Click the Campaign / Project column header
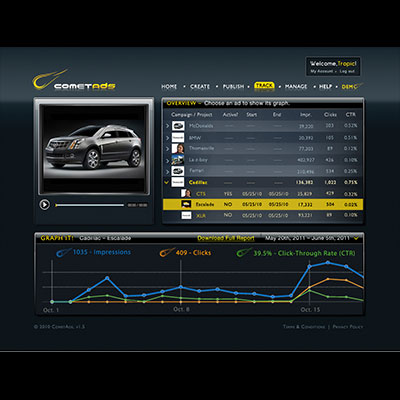The height and width of the screenshot is (400, 400). pos(192,115)
